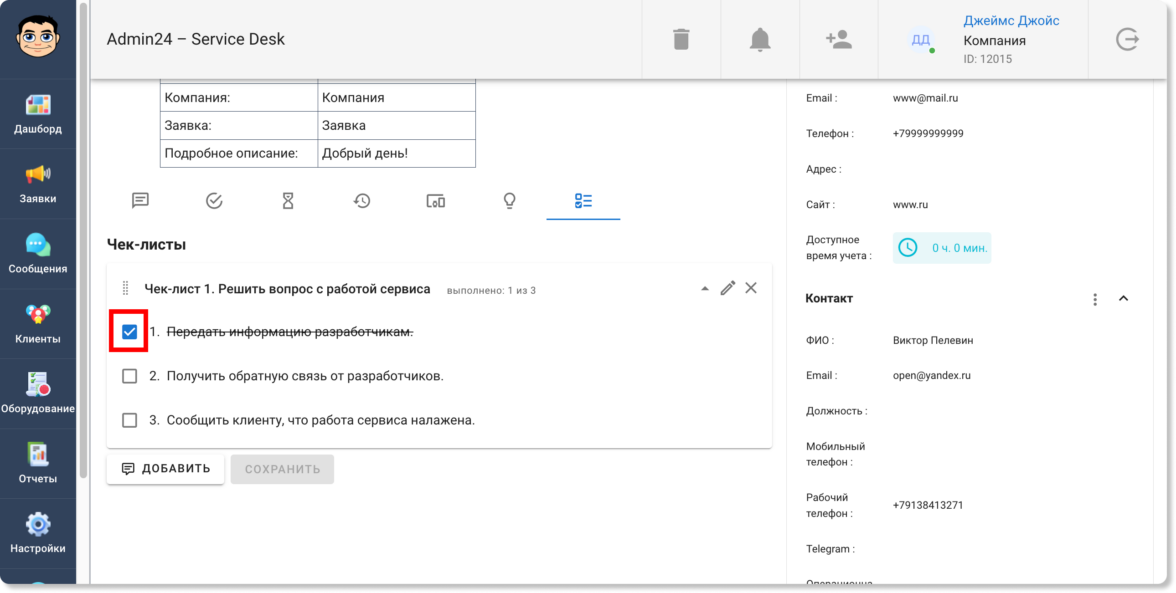Screen dimensions: 1176x593
Task: Open Заявки in the left sidebar
Action: 38,184
